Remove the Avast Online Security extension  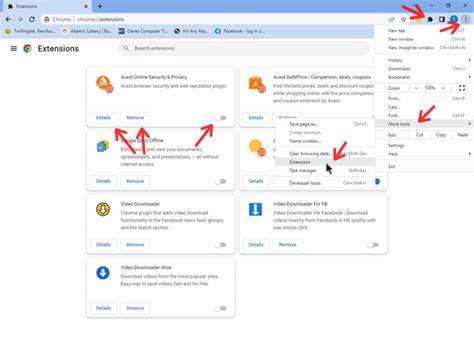135,118
